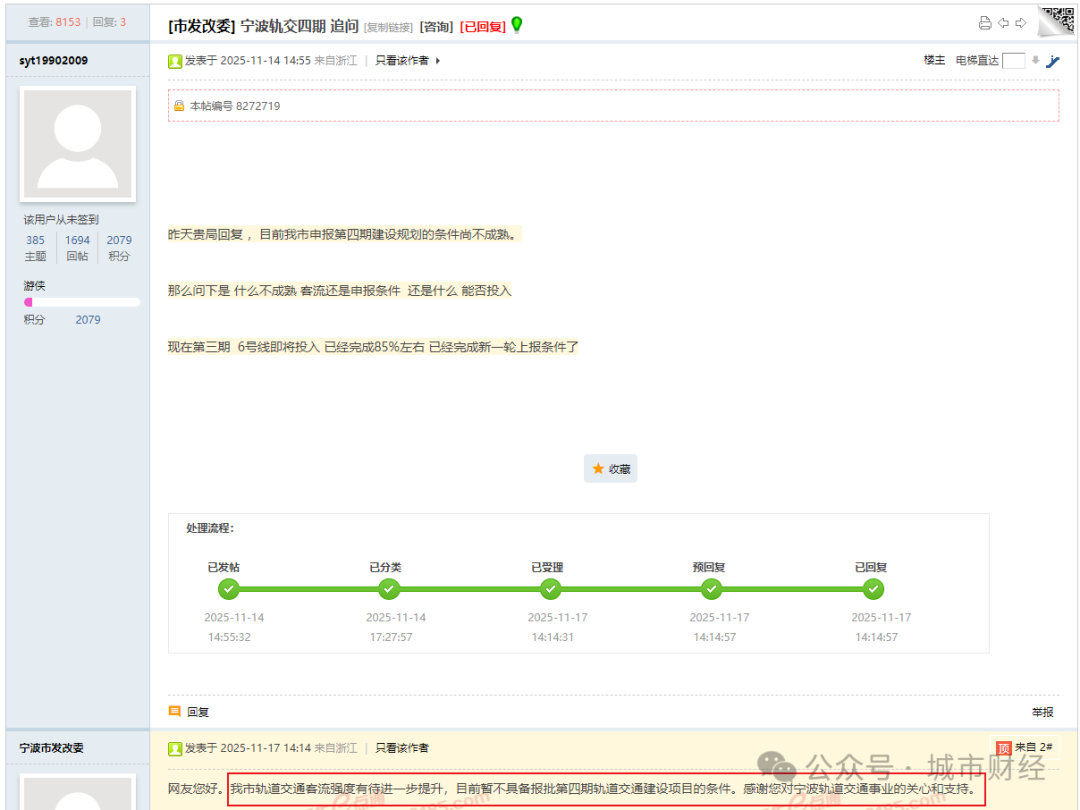Screen dimensions: 1080x810
Task: Click the 回复: 3 reply count
Action: [x=109, y=22]
